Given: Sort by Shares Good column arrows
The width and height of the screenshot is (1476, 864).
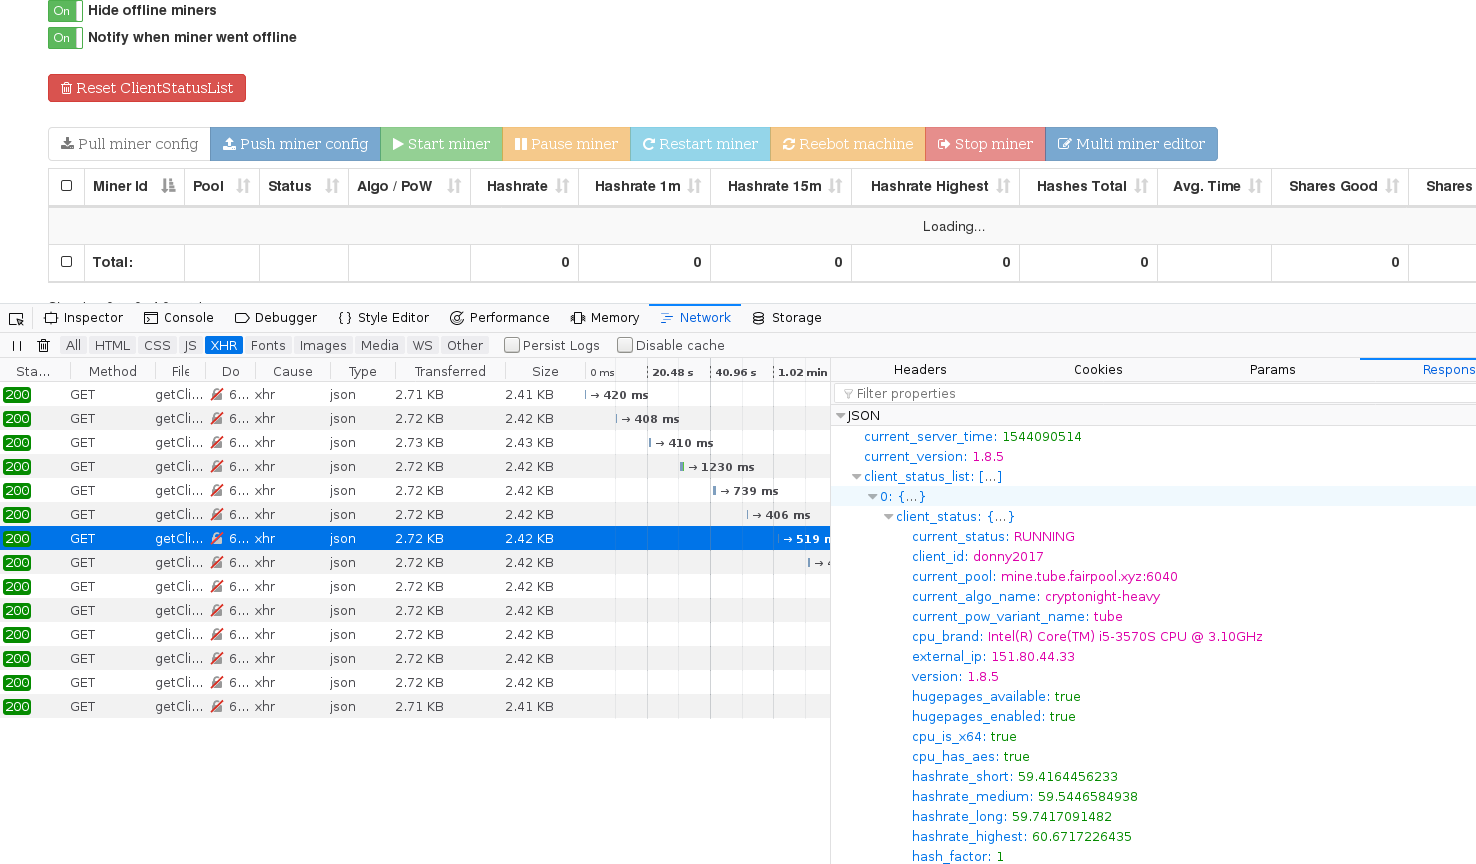Looking at the screenshot, I should point(1392,186).
